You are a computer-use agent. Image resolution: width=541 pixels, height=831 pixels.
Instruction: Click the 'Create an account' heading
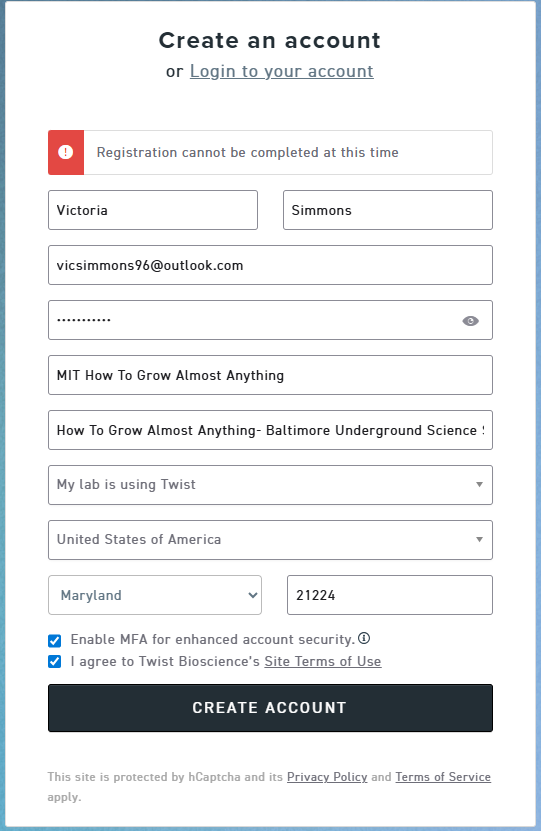click(270, 40)
